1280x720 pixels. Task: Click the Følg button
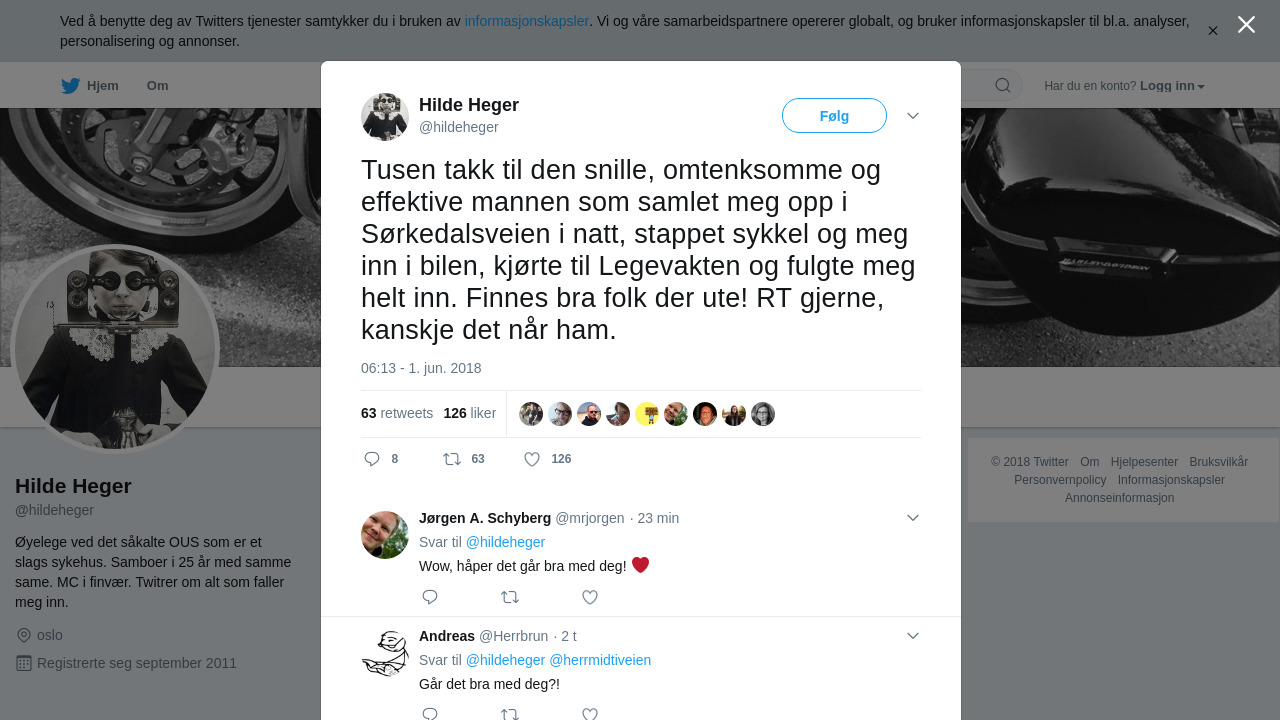click(834, 116)
